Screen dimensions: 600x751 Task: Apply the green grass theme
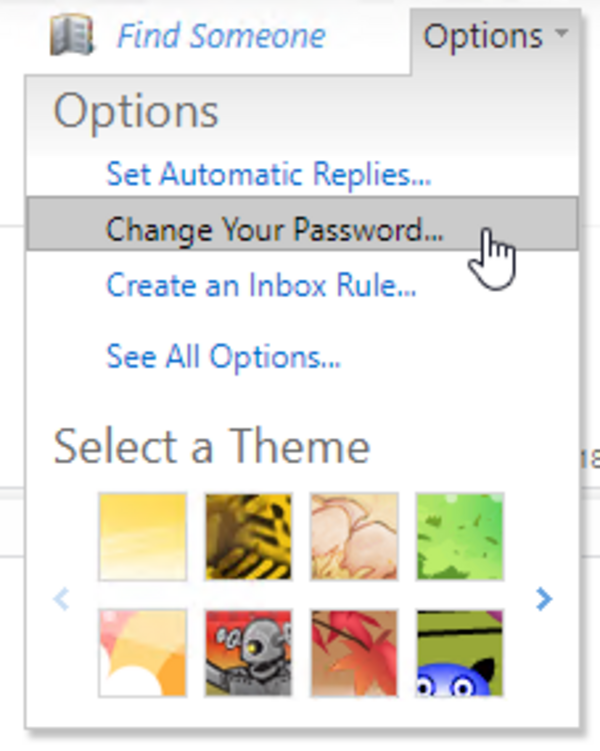(460, 536)
